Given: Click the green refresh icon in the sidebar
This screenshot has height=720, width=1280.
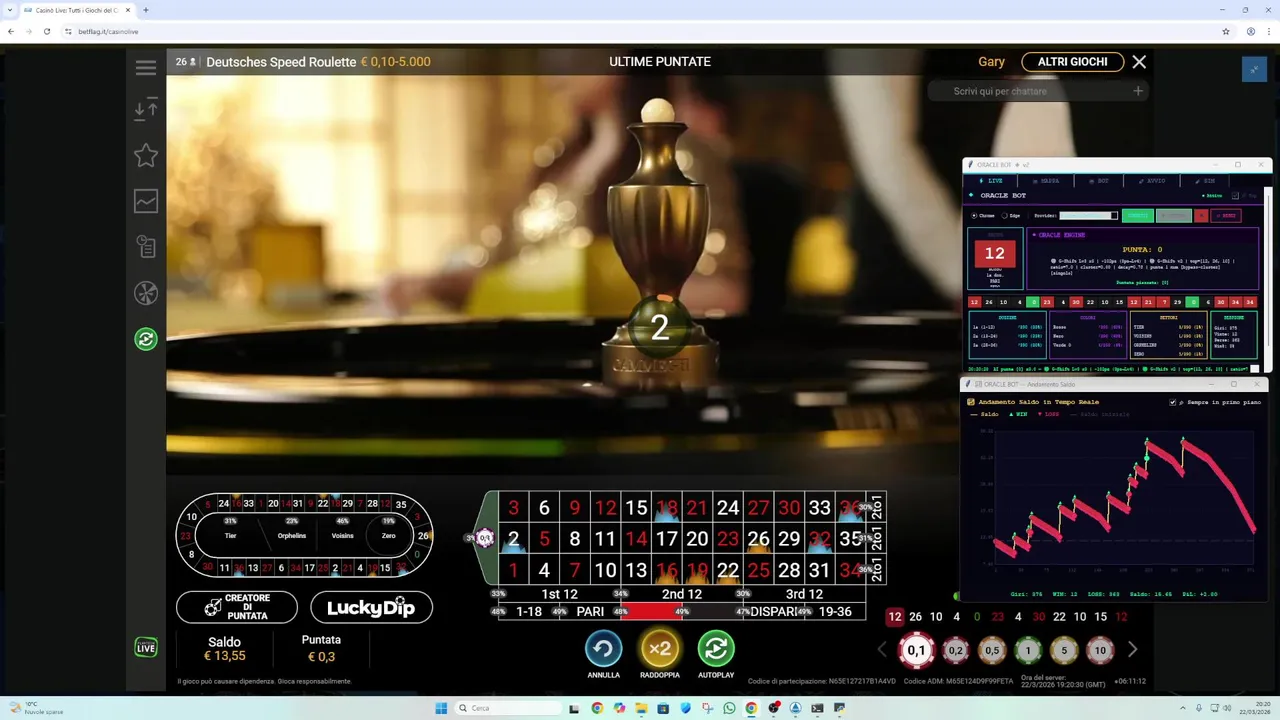Looking at the screenshot, I should [x=146, y=339].
